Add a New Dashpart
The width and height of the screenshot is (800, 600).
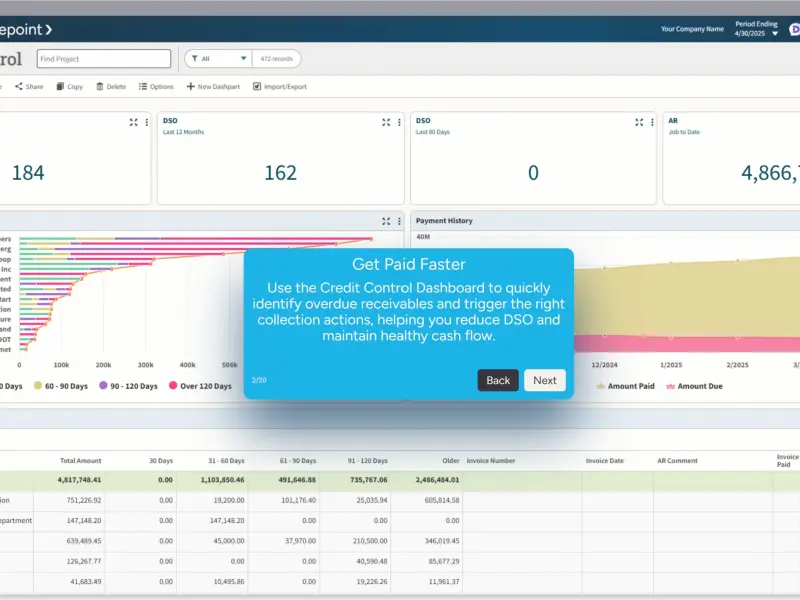click(x=213, y=86)
